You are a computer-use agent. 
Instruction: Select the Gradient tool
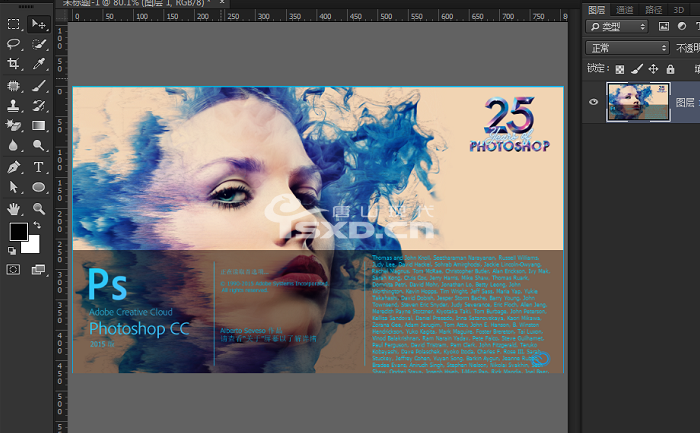point(38,125)
